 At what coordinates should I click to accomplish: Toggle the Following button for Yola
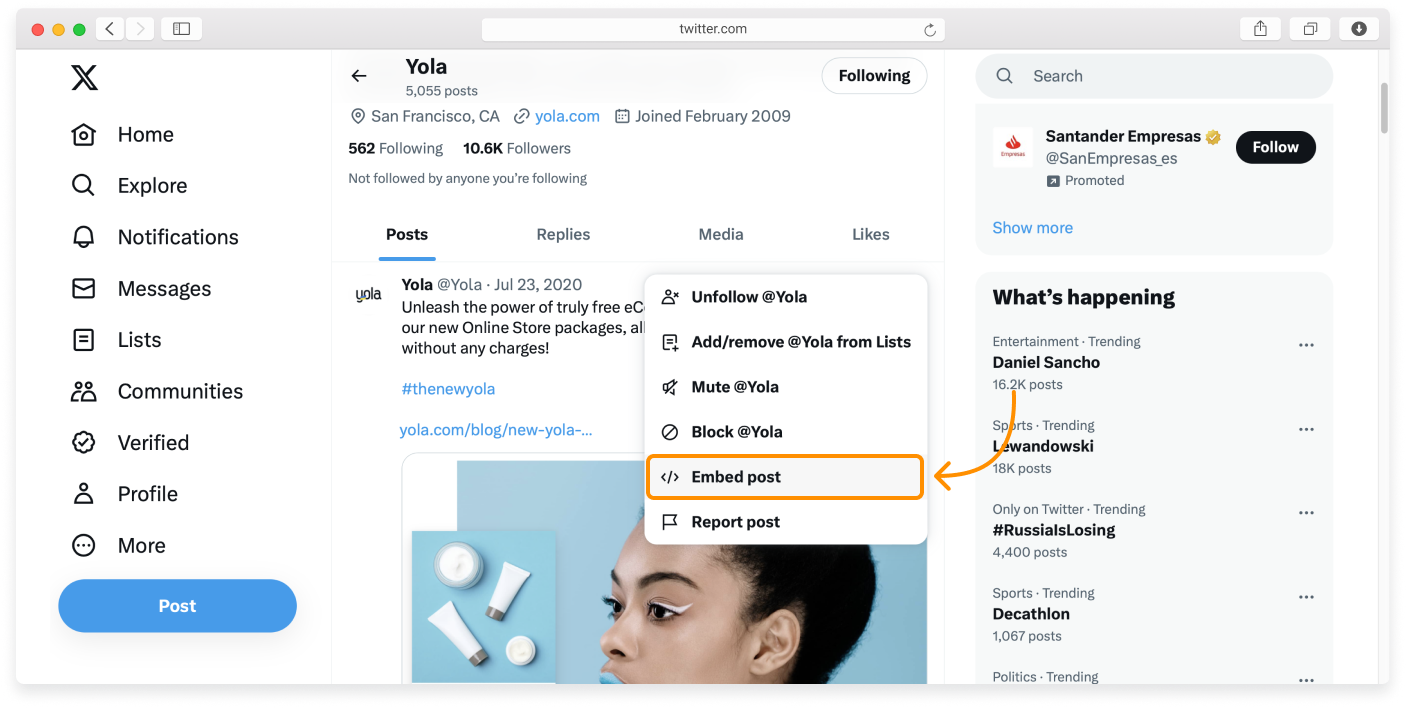[874, 76]
